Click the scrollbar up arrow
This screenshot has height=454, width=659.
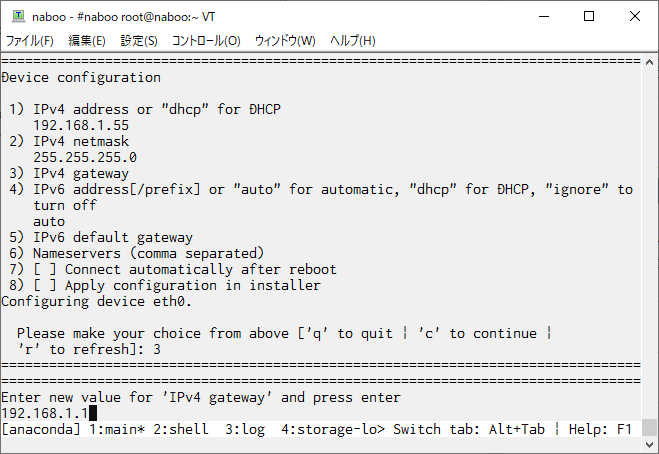(x=649, y=62)
